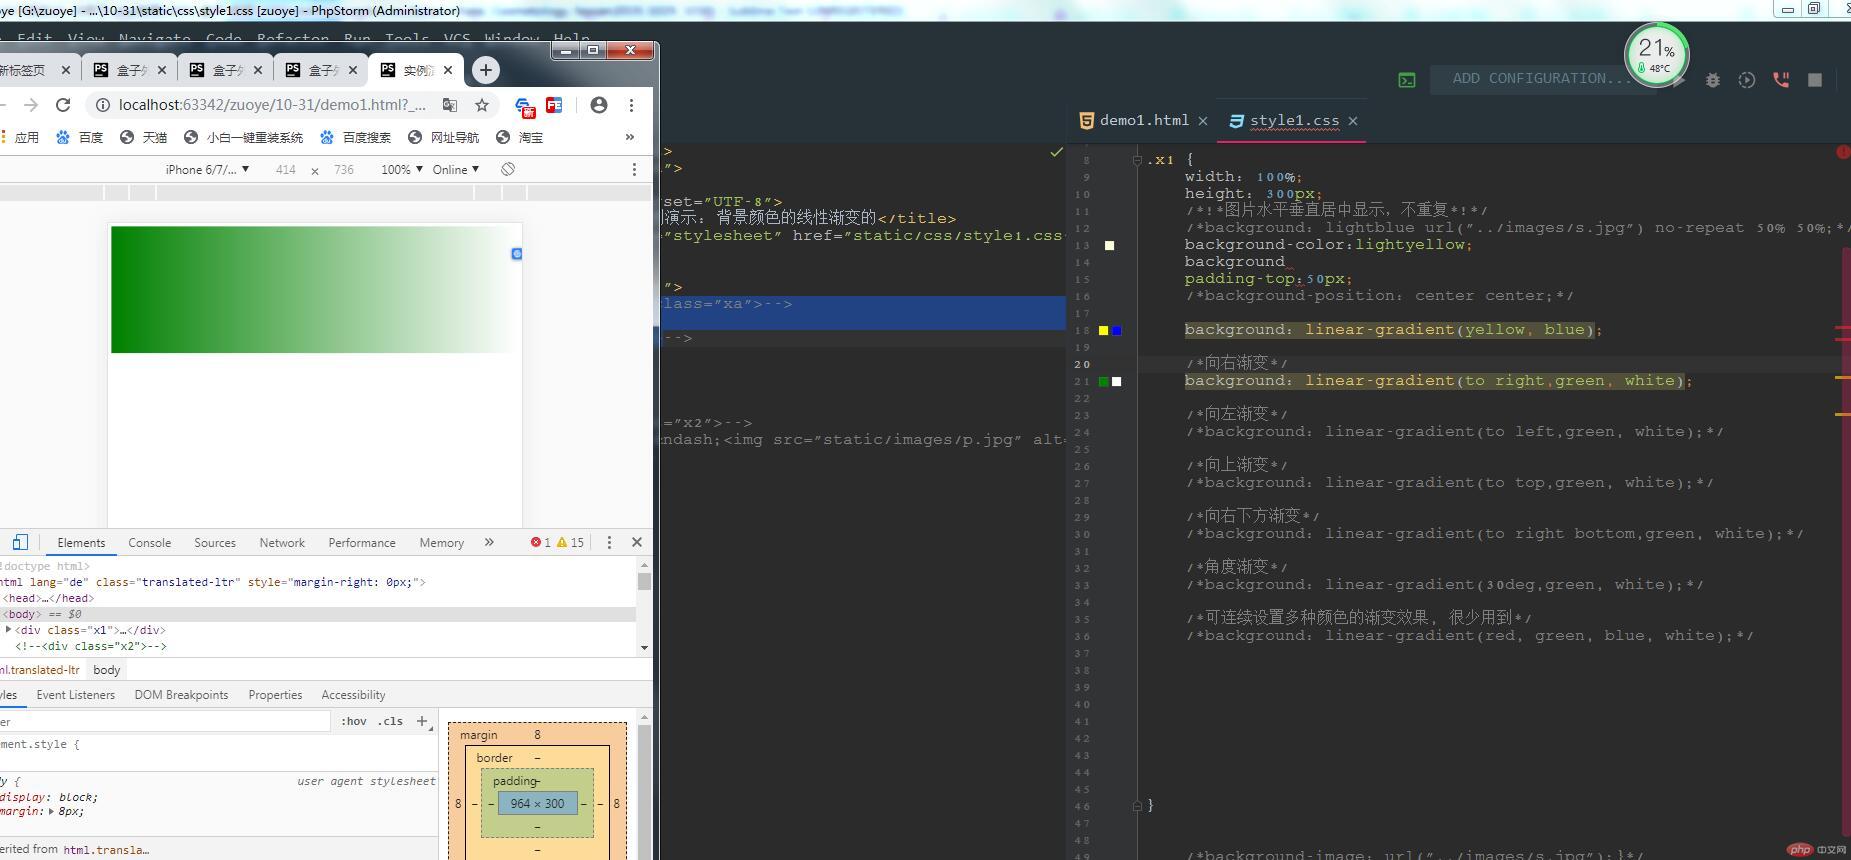This screenshot has height=860, width=1851.
Task: Click the Chrome reload page button
Action: tap(63, 105)
